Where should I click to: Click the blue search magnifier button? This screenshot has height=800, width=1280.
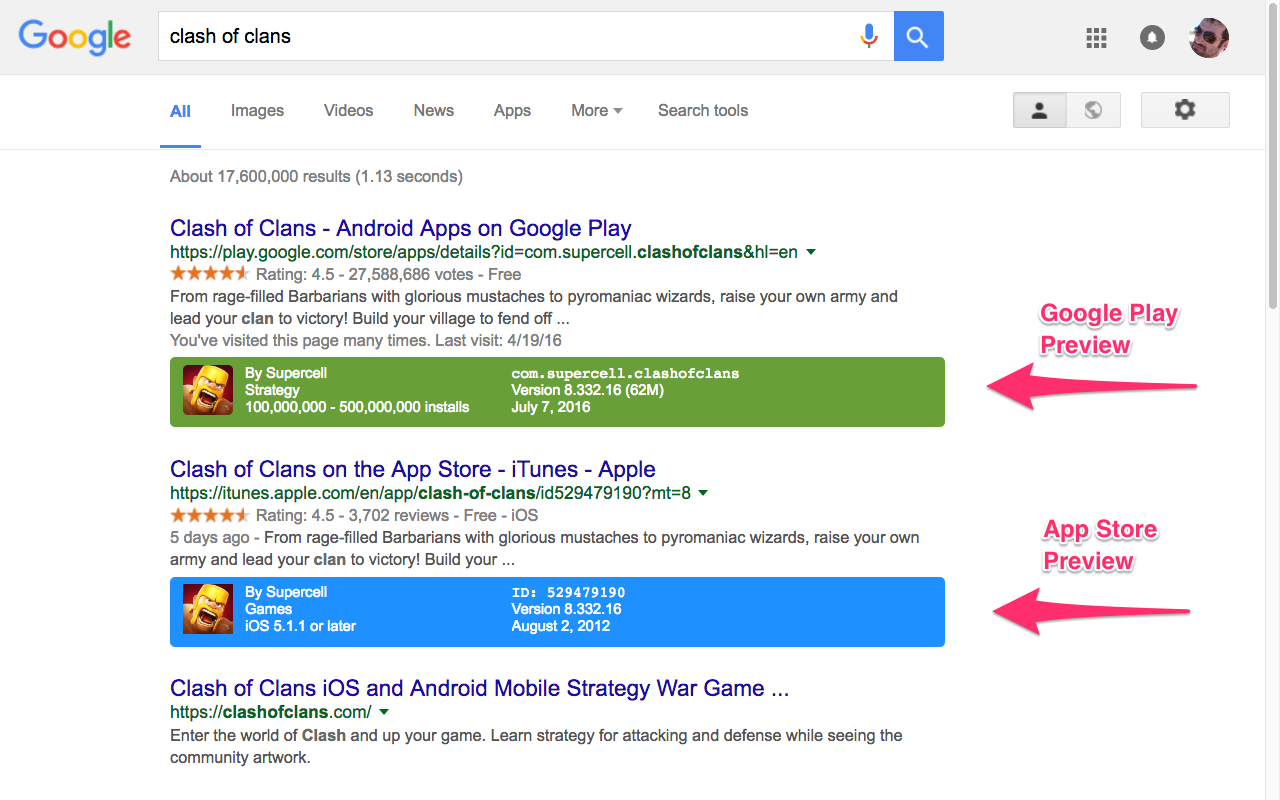(x=917, y=36)
